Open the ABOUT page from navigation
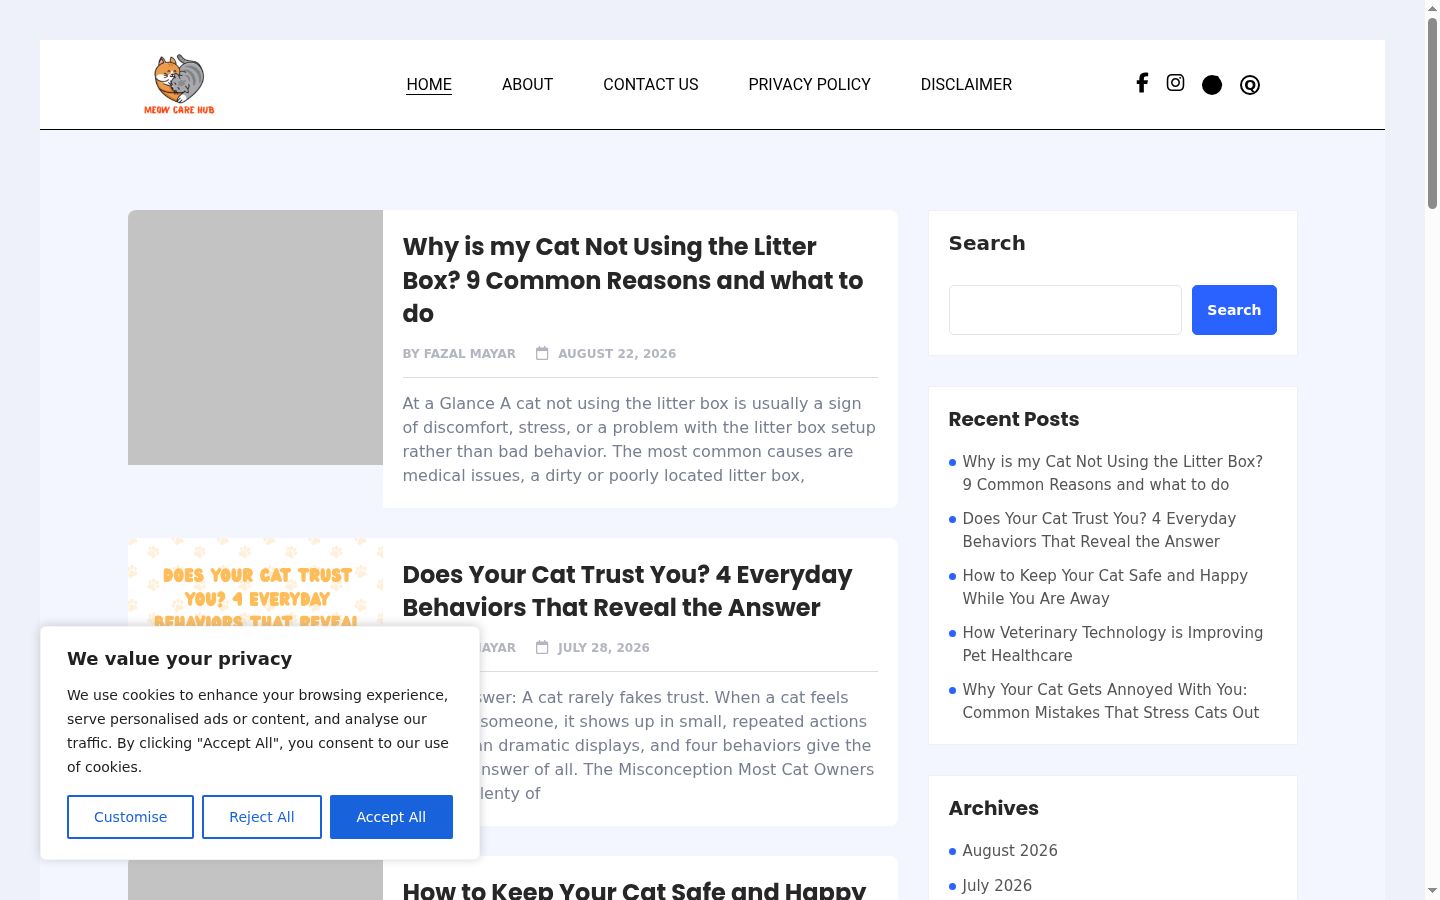Screen dimensions: 1440x900 click(527, 84)
